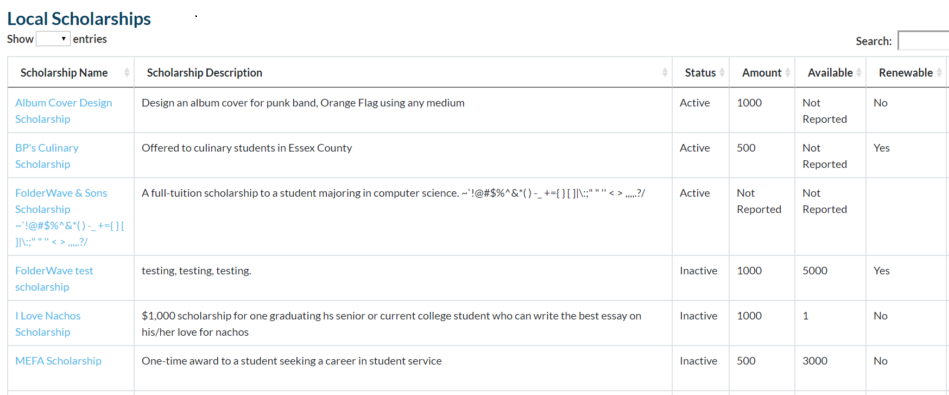Open Album Cover Design Scholarship link
949x395 pixels.
coord(64,111)
